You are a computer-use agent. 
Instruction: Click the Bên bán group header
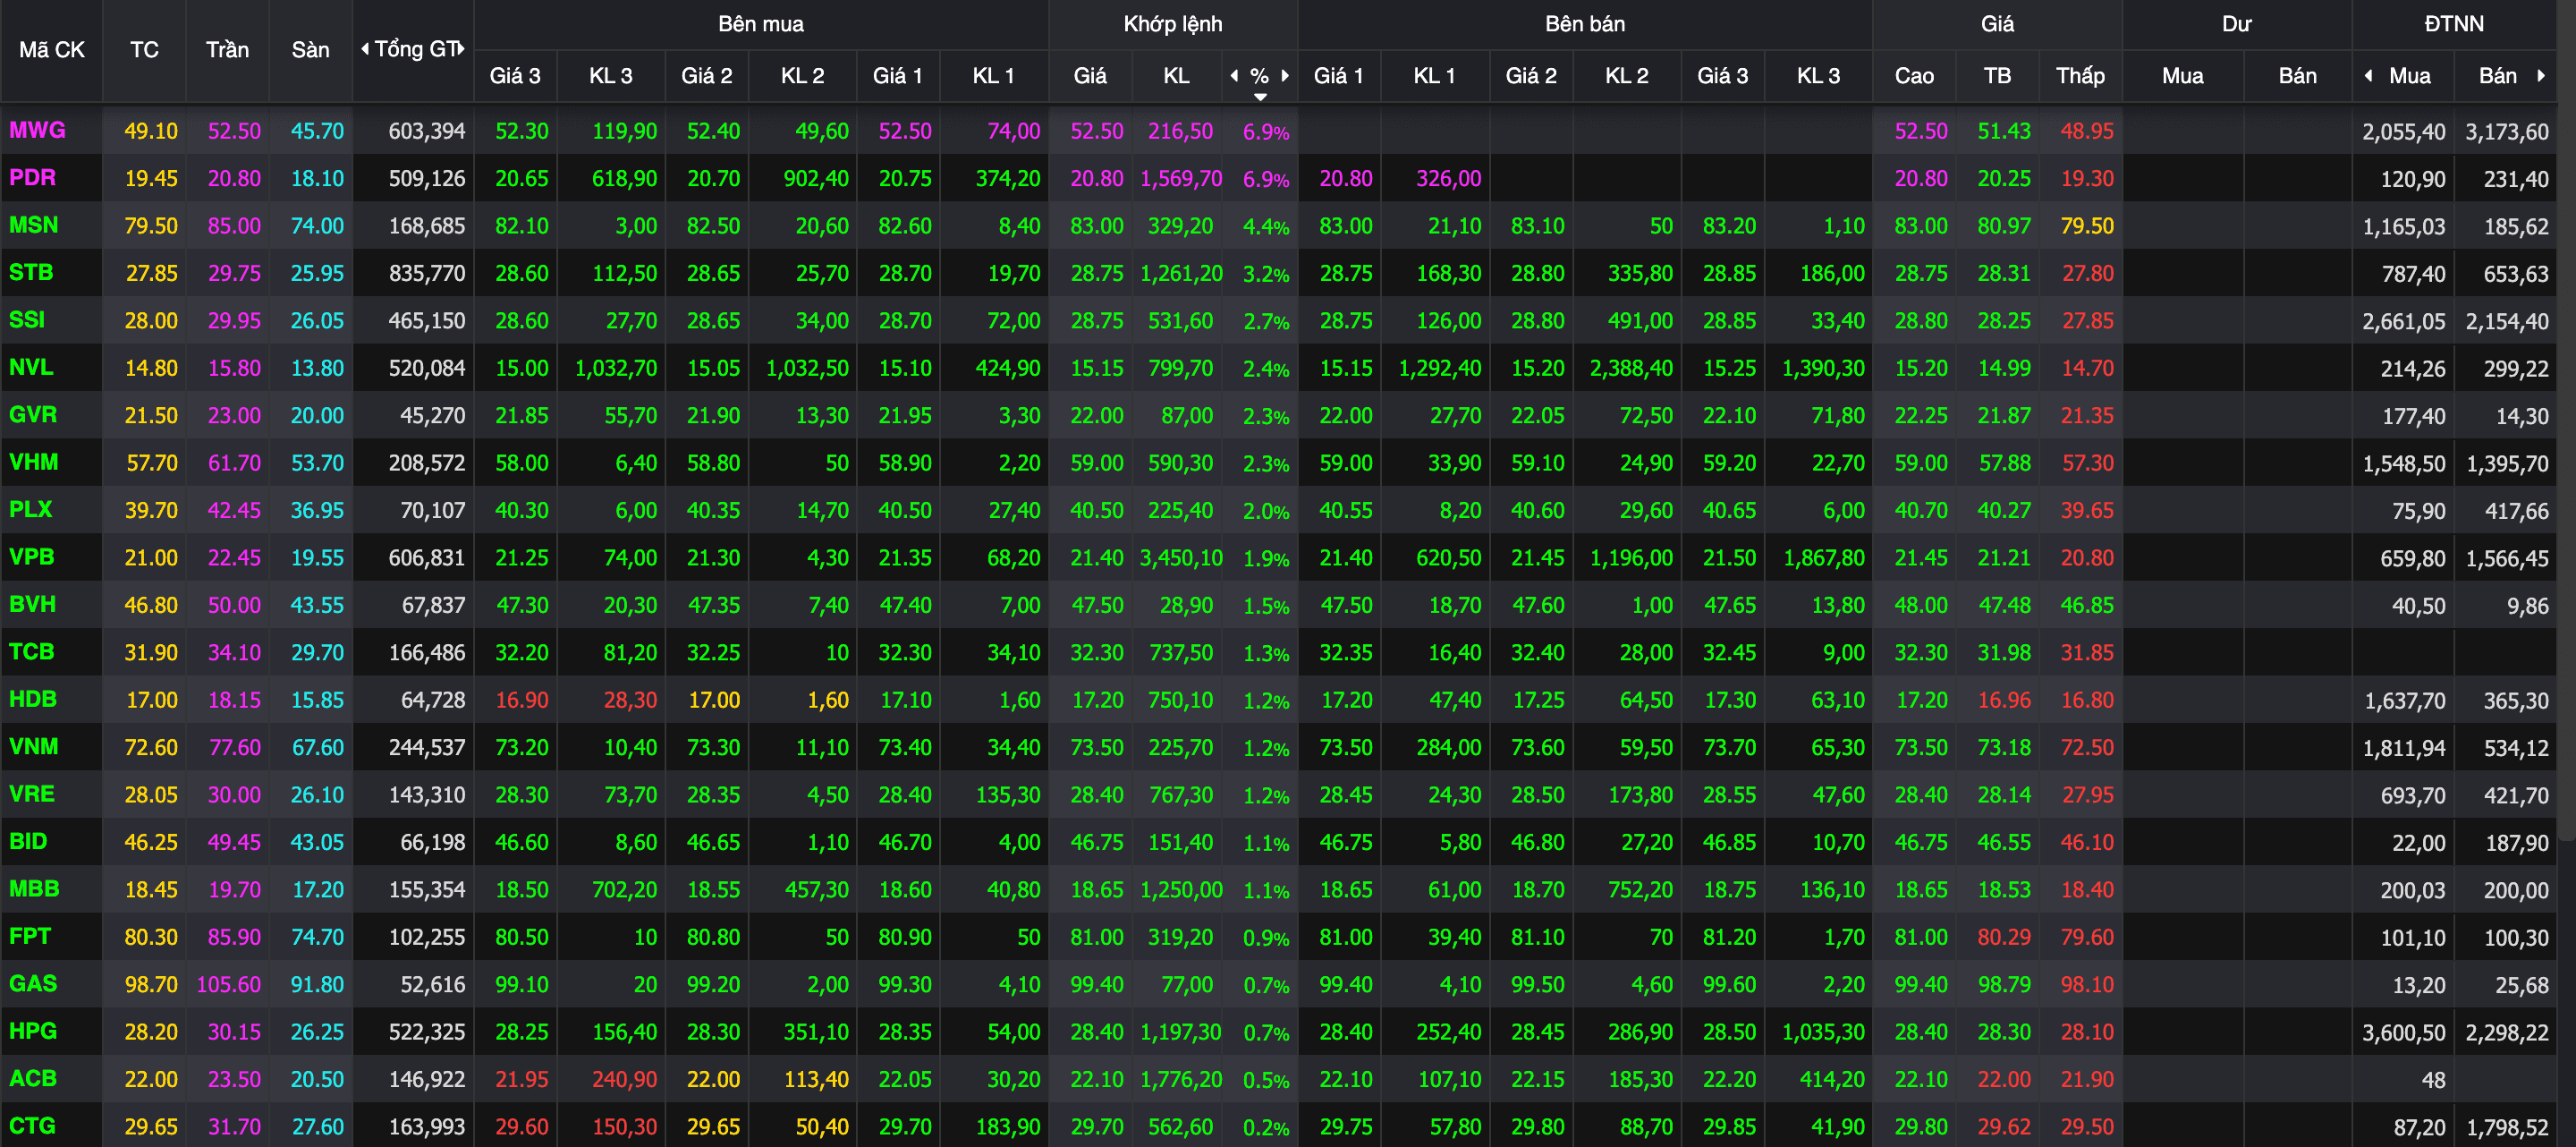(x=1585, y=24)
